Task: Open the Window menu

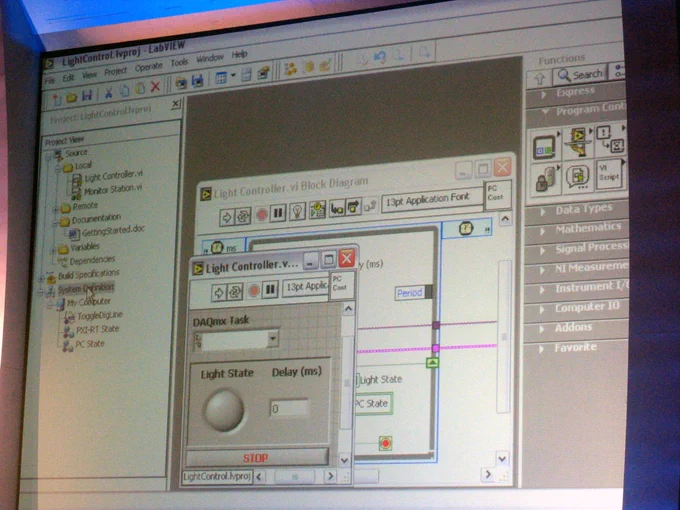Action: [210, 58]
